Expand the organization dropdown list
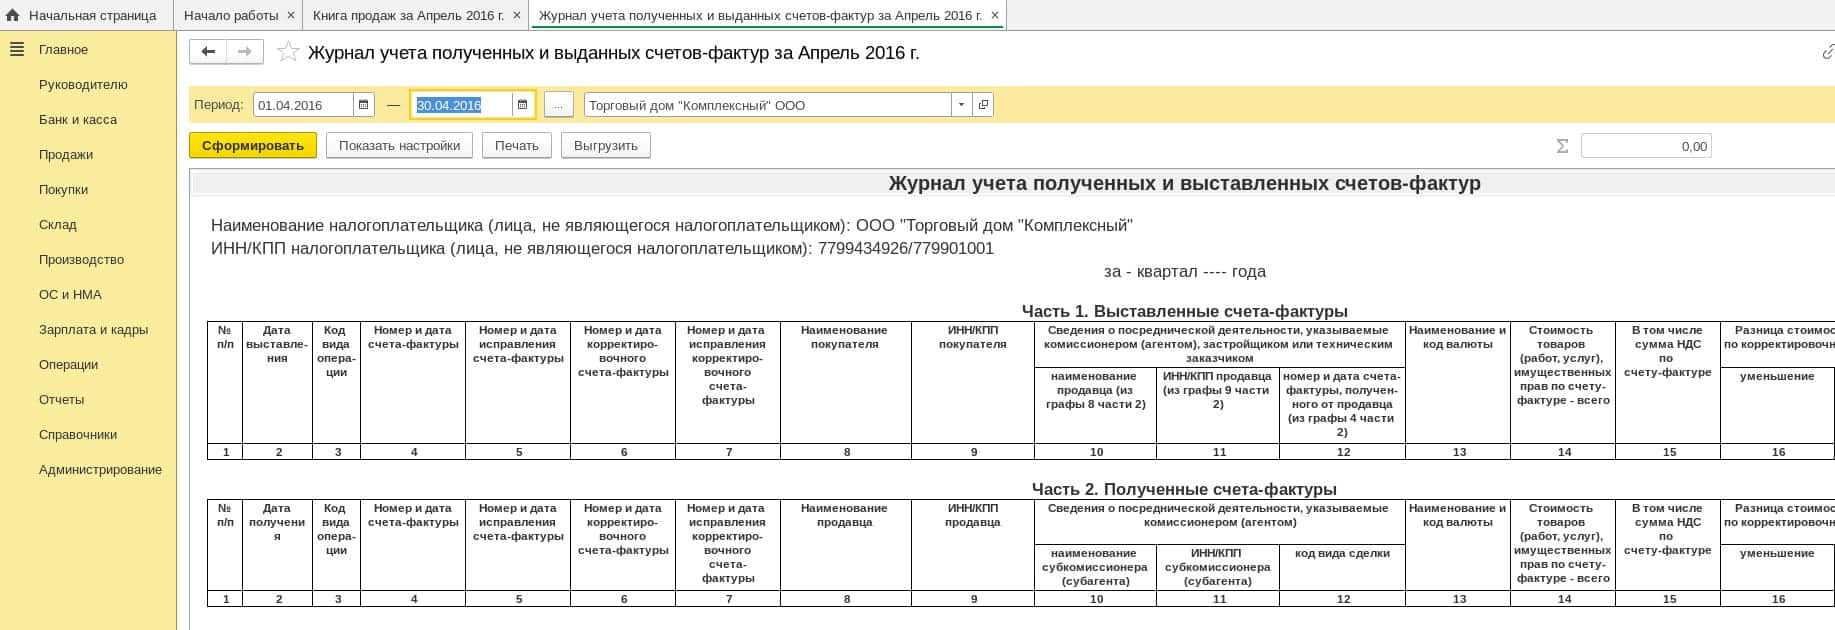Screen dimensions: 1835x630 click(962, 105)
